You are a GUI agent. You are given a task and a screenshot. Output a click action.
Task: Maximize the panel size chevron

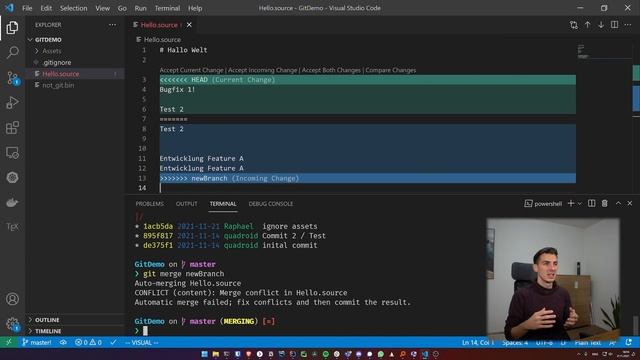click(x=618, y=203)
